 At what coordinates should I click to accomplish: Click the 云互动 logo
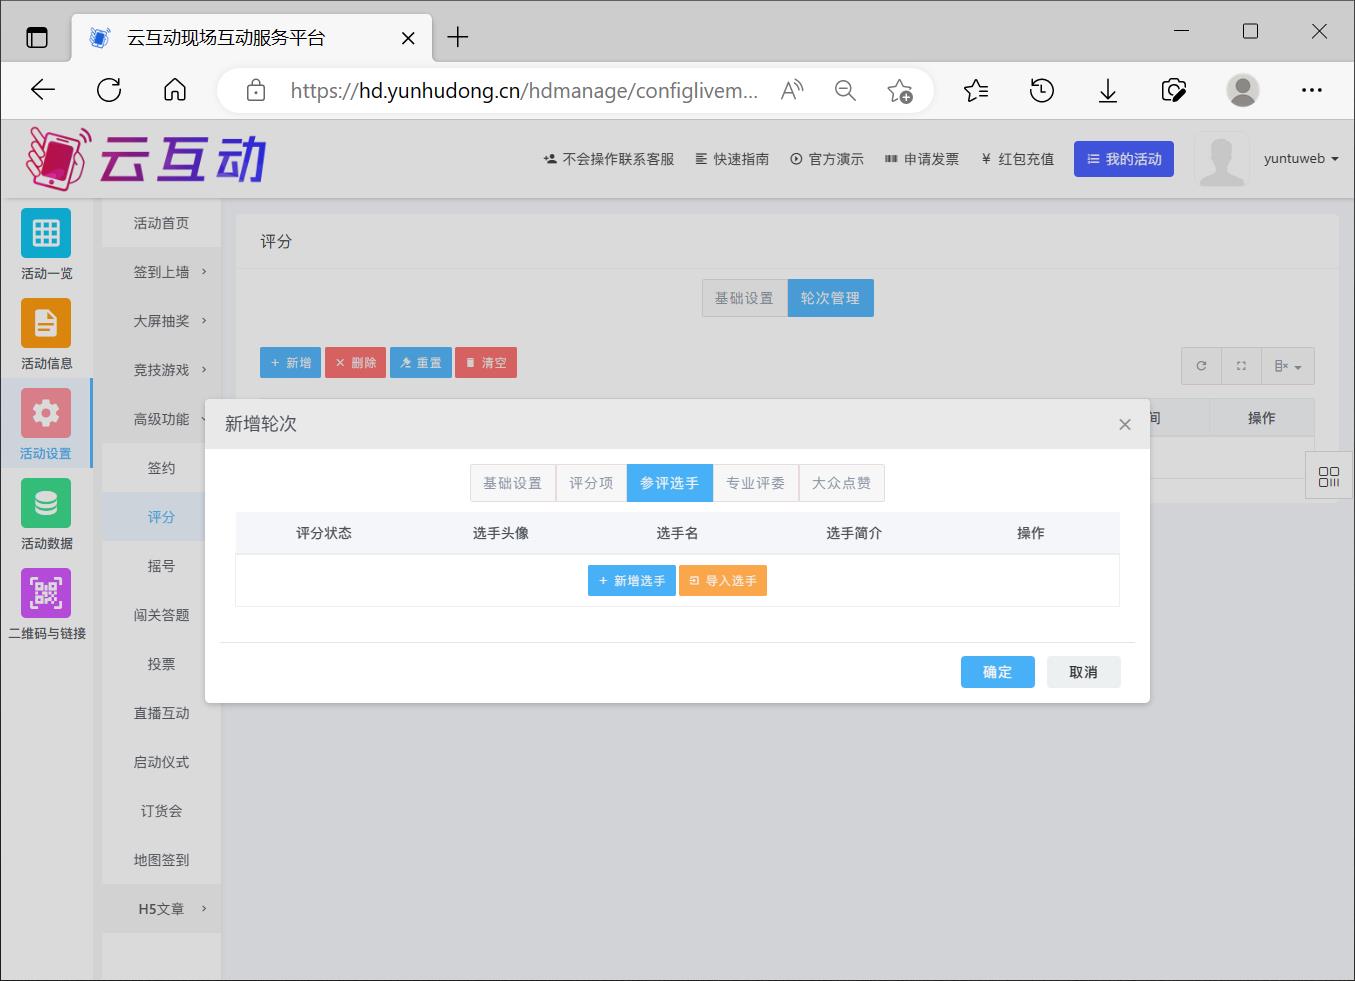click(147, 158)
